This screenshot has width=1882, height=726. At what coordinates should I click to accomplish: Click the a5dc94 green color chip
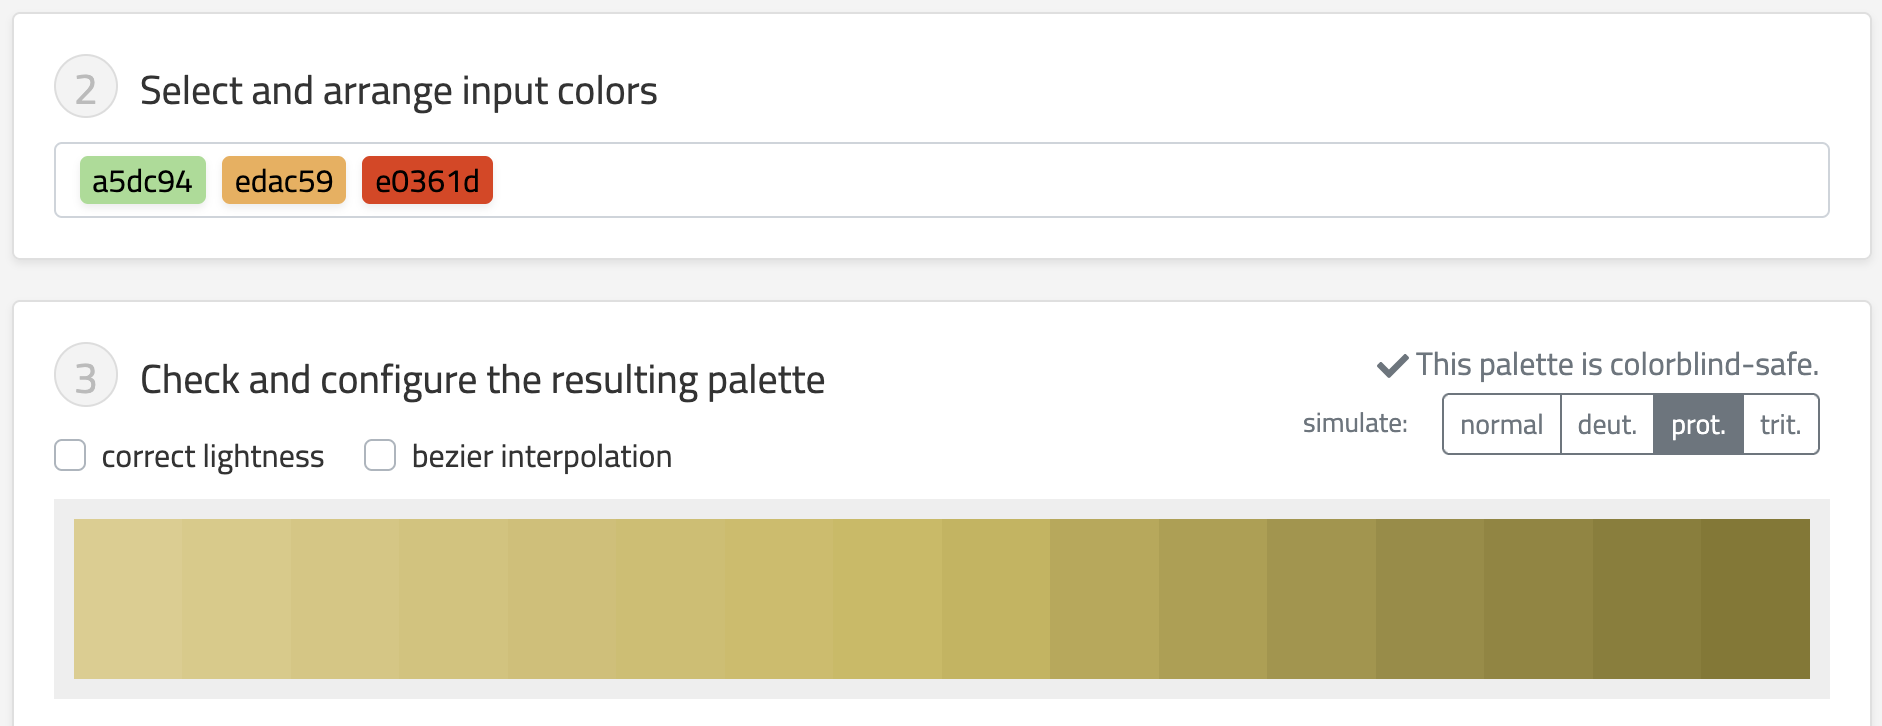[142, 181]
